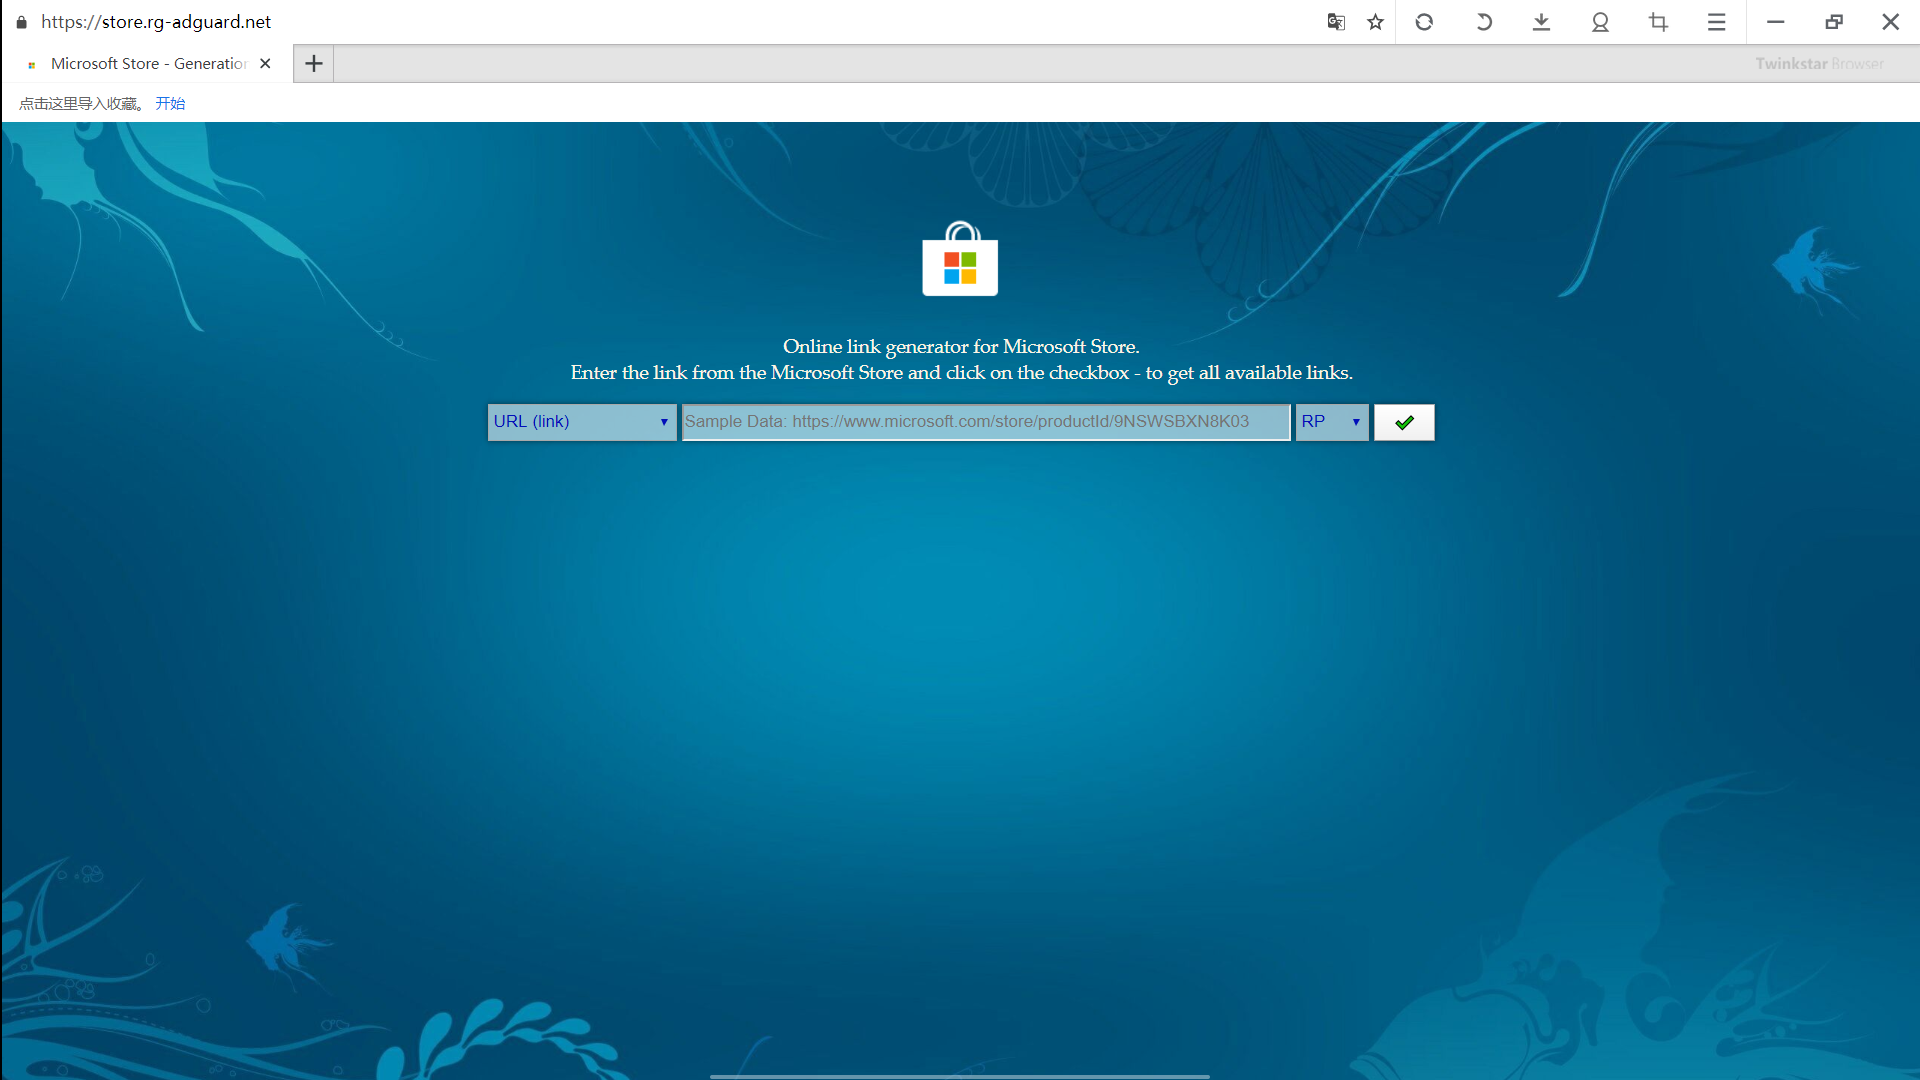This screenshot has height=1080, width=1920.
Task: Expand the RP channel dropdown
Action: click(x=1331, y=421)
